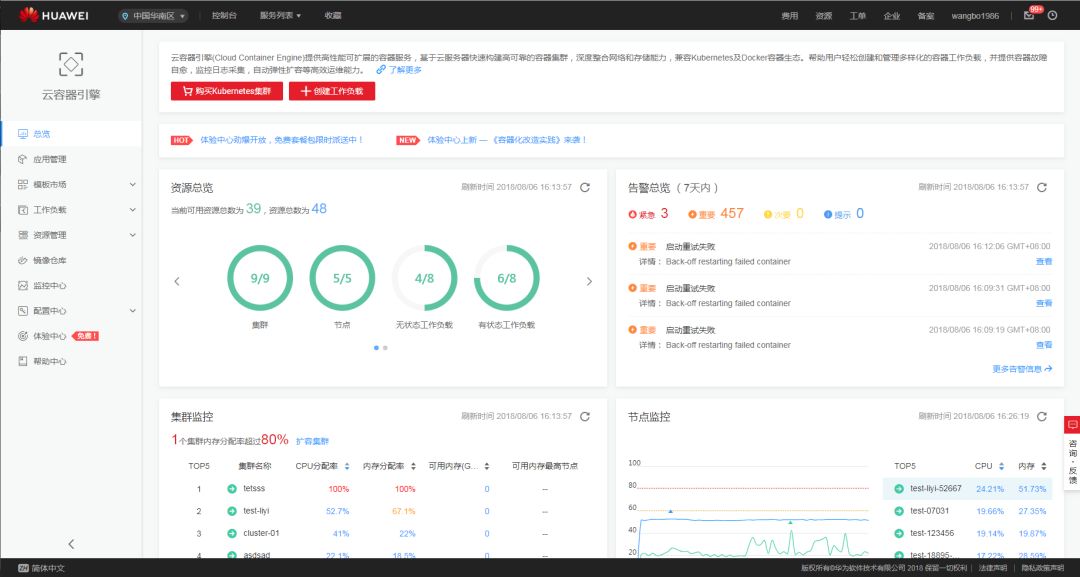Open the region selector 中国华南区

tap(153, 15)
